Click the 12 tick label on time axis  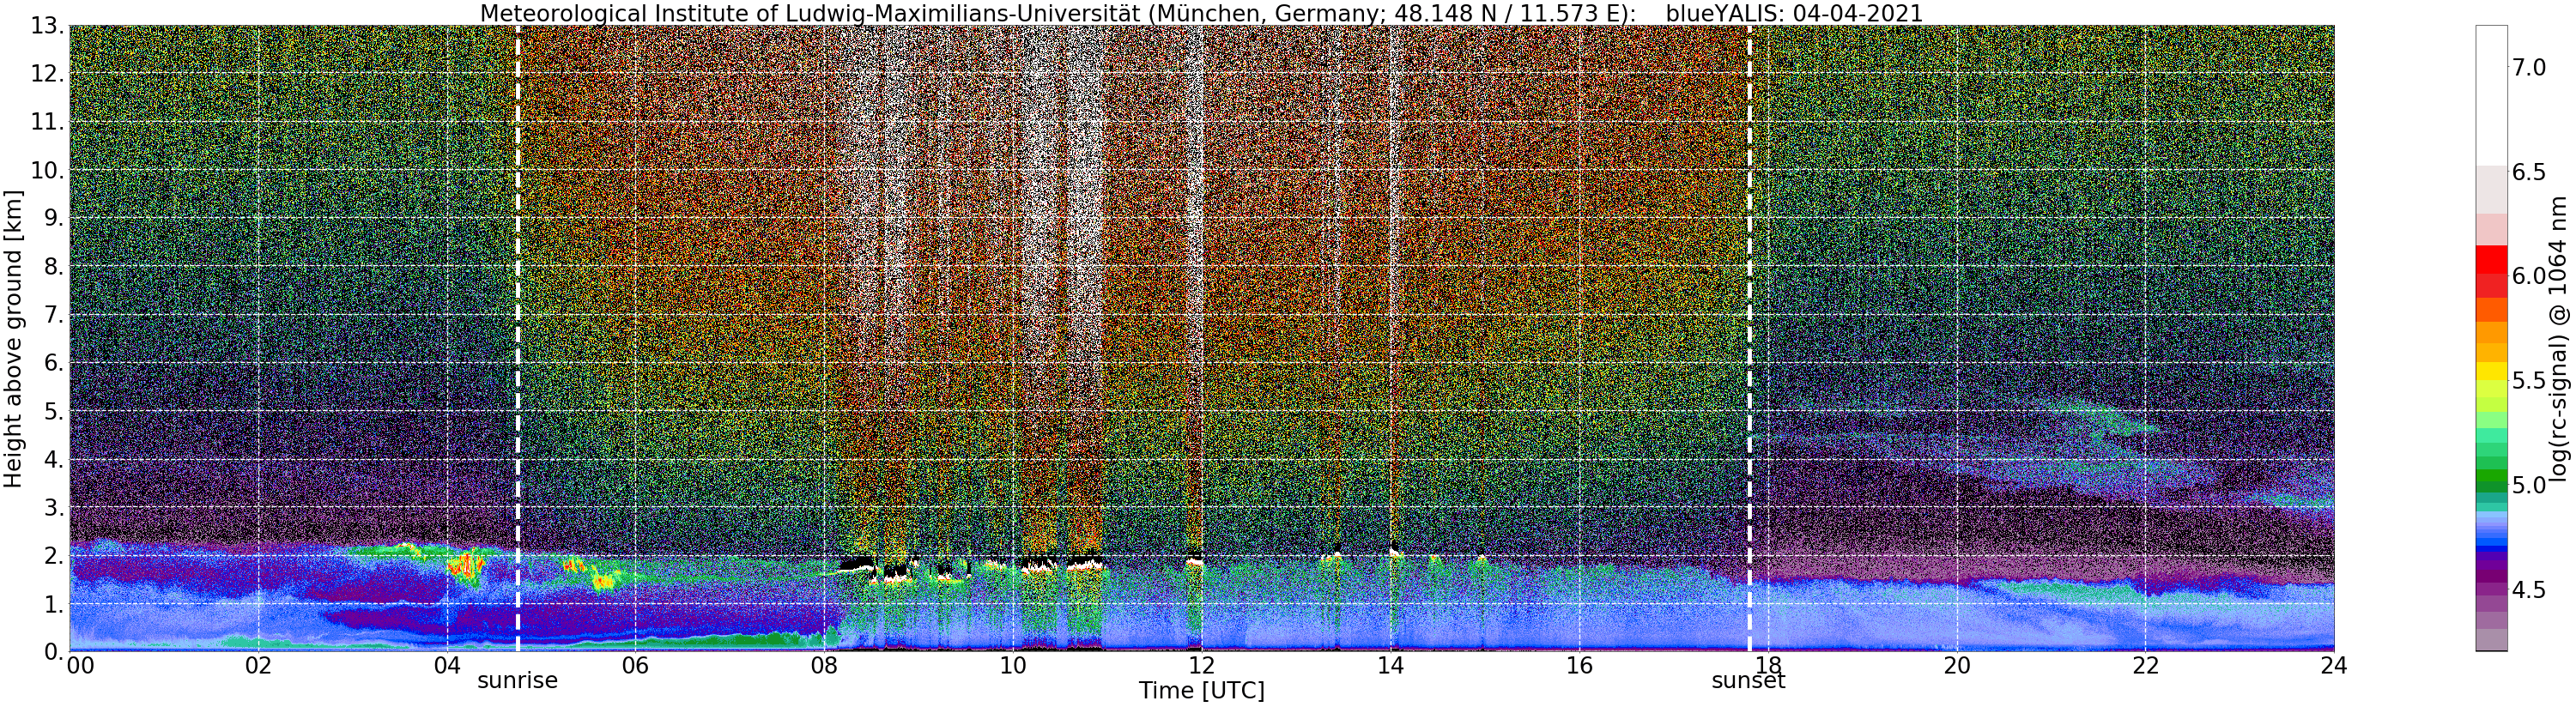[x=1201, y=666]
